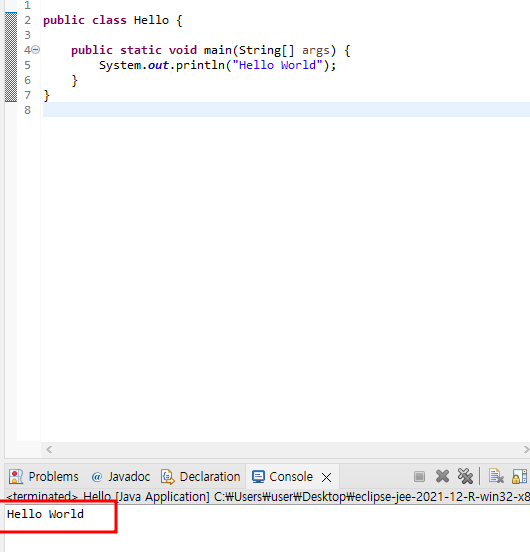This screenshot has height=552, width=530.
Task: Click the terminated Hello Java Application label
Action: tap(108, 497)
